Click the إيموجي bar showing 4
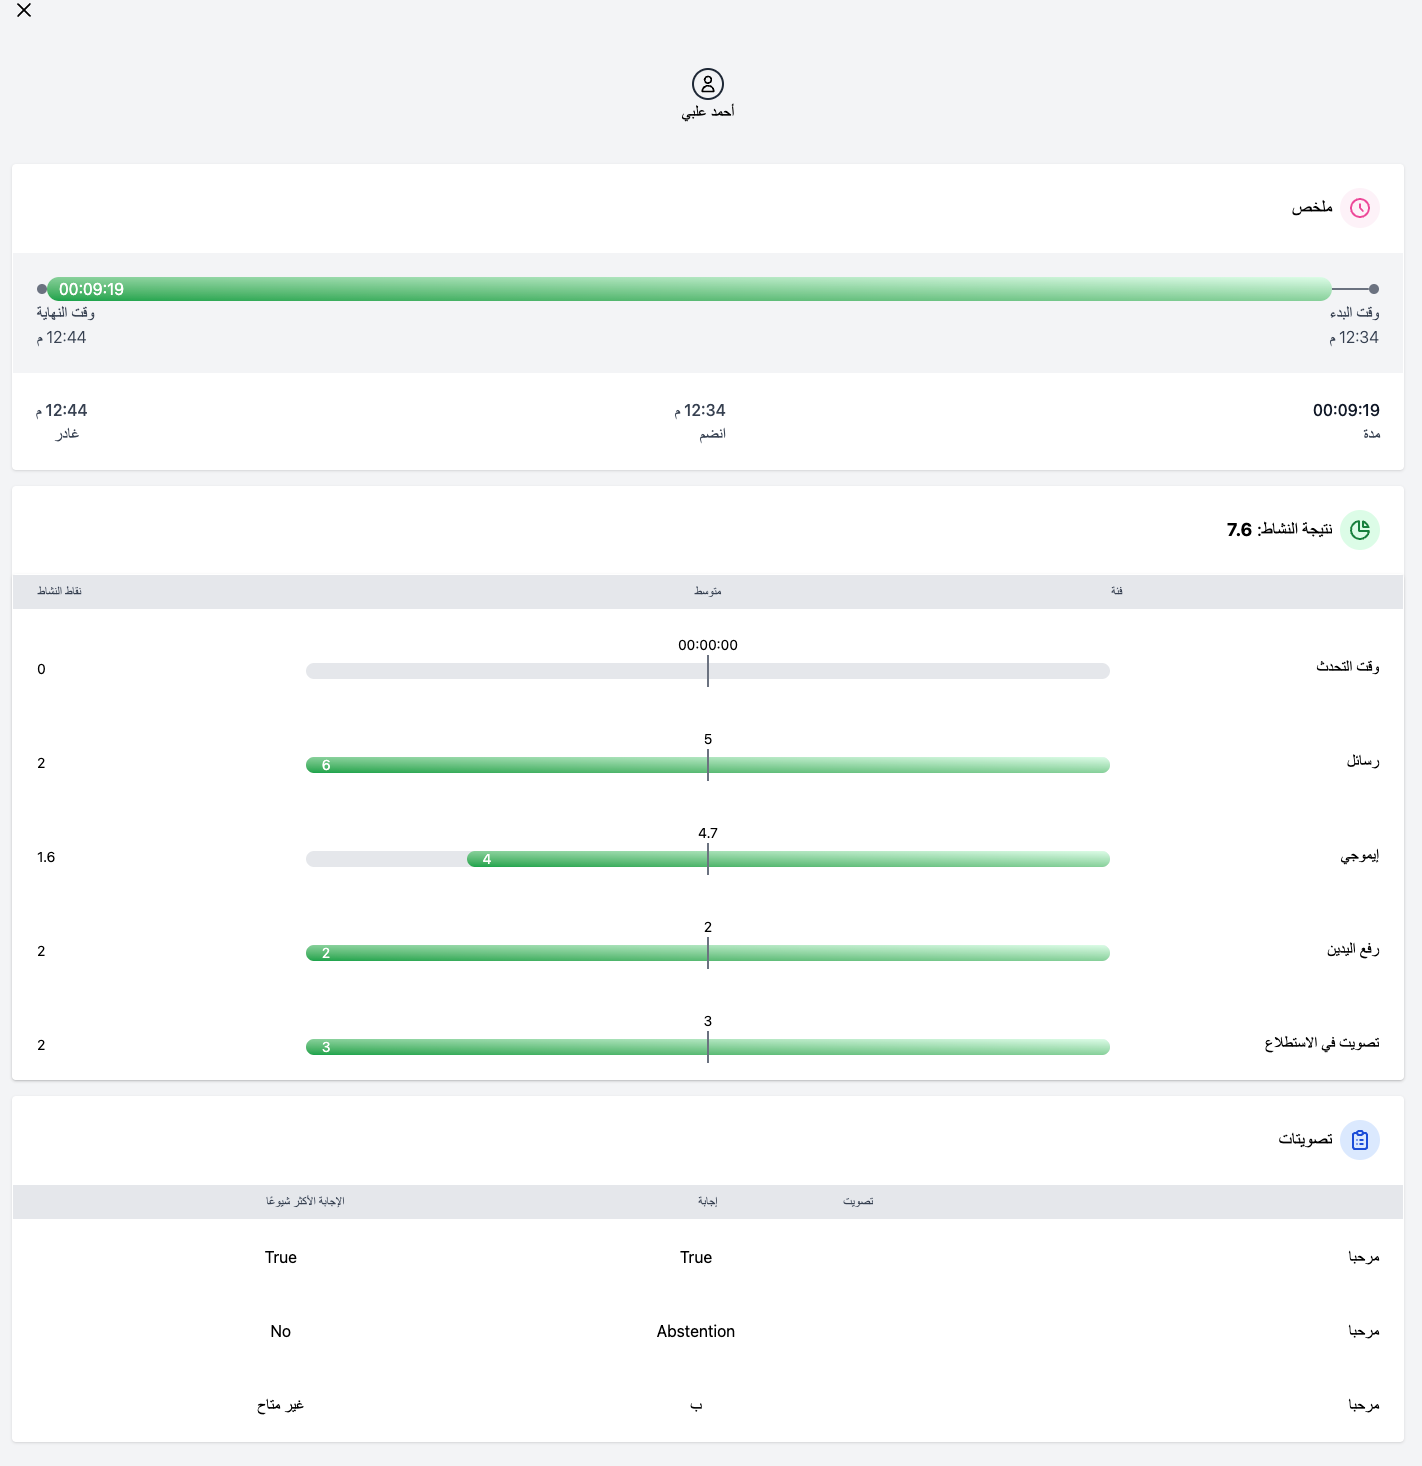This screenshot has height=1466, width=1422. [788, 859]
